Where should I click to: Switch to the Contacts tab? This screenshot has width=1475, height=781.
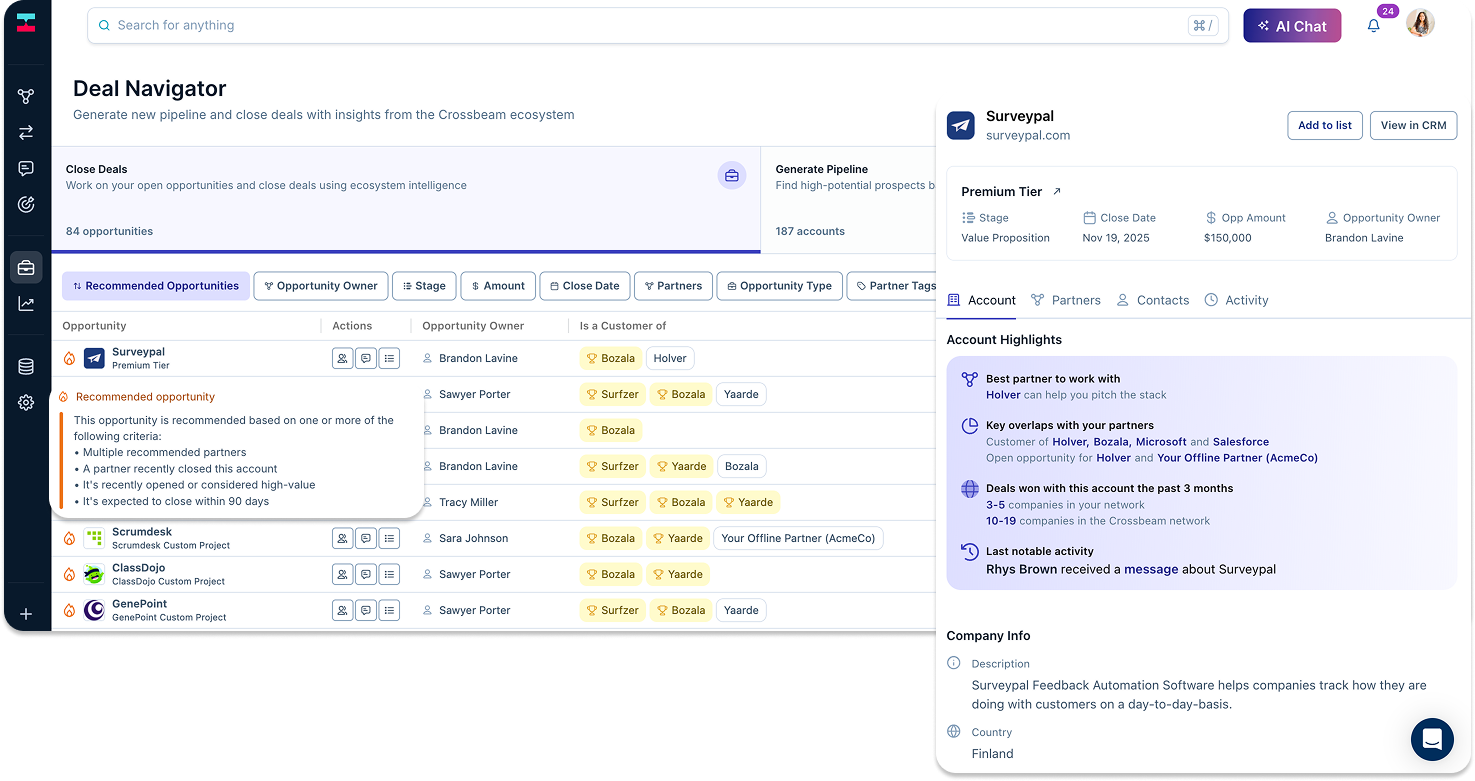coord(1153,300)
